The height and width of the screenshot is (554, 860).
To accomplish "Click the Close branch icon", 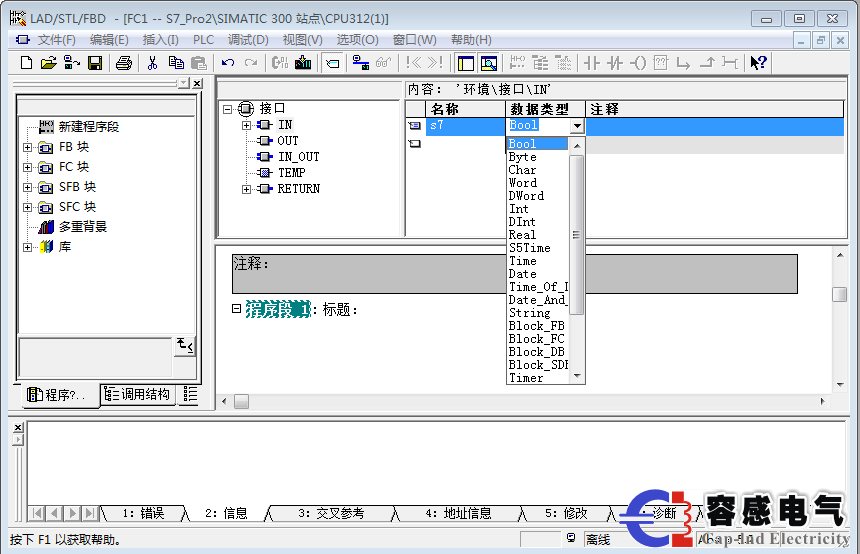I will (707, 63).
